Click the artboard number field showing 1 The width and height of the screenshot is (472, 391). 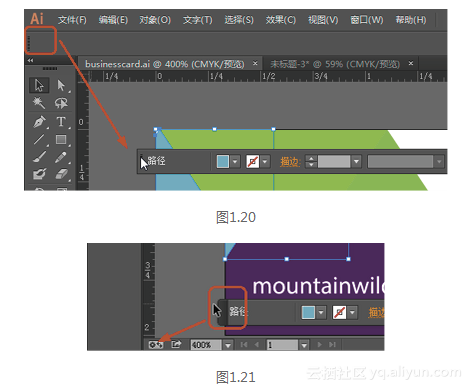(x=282, y=345)
